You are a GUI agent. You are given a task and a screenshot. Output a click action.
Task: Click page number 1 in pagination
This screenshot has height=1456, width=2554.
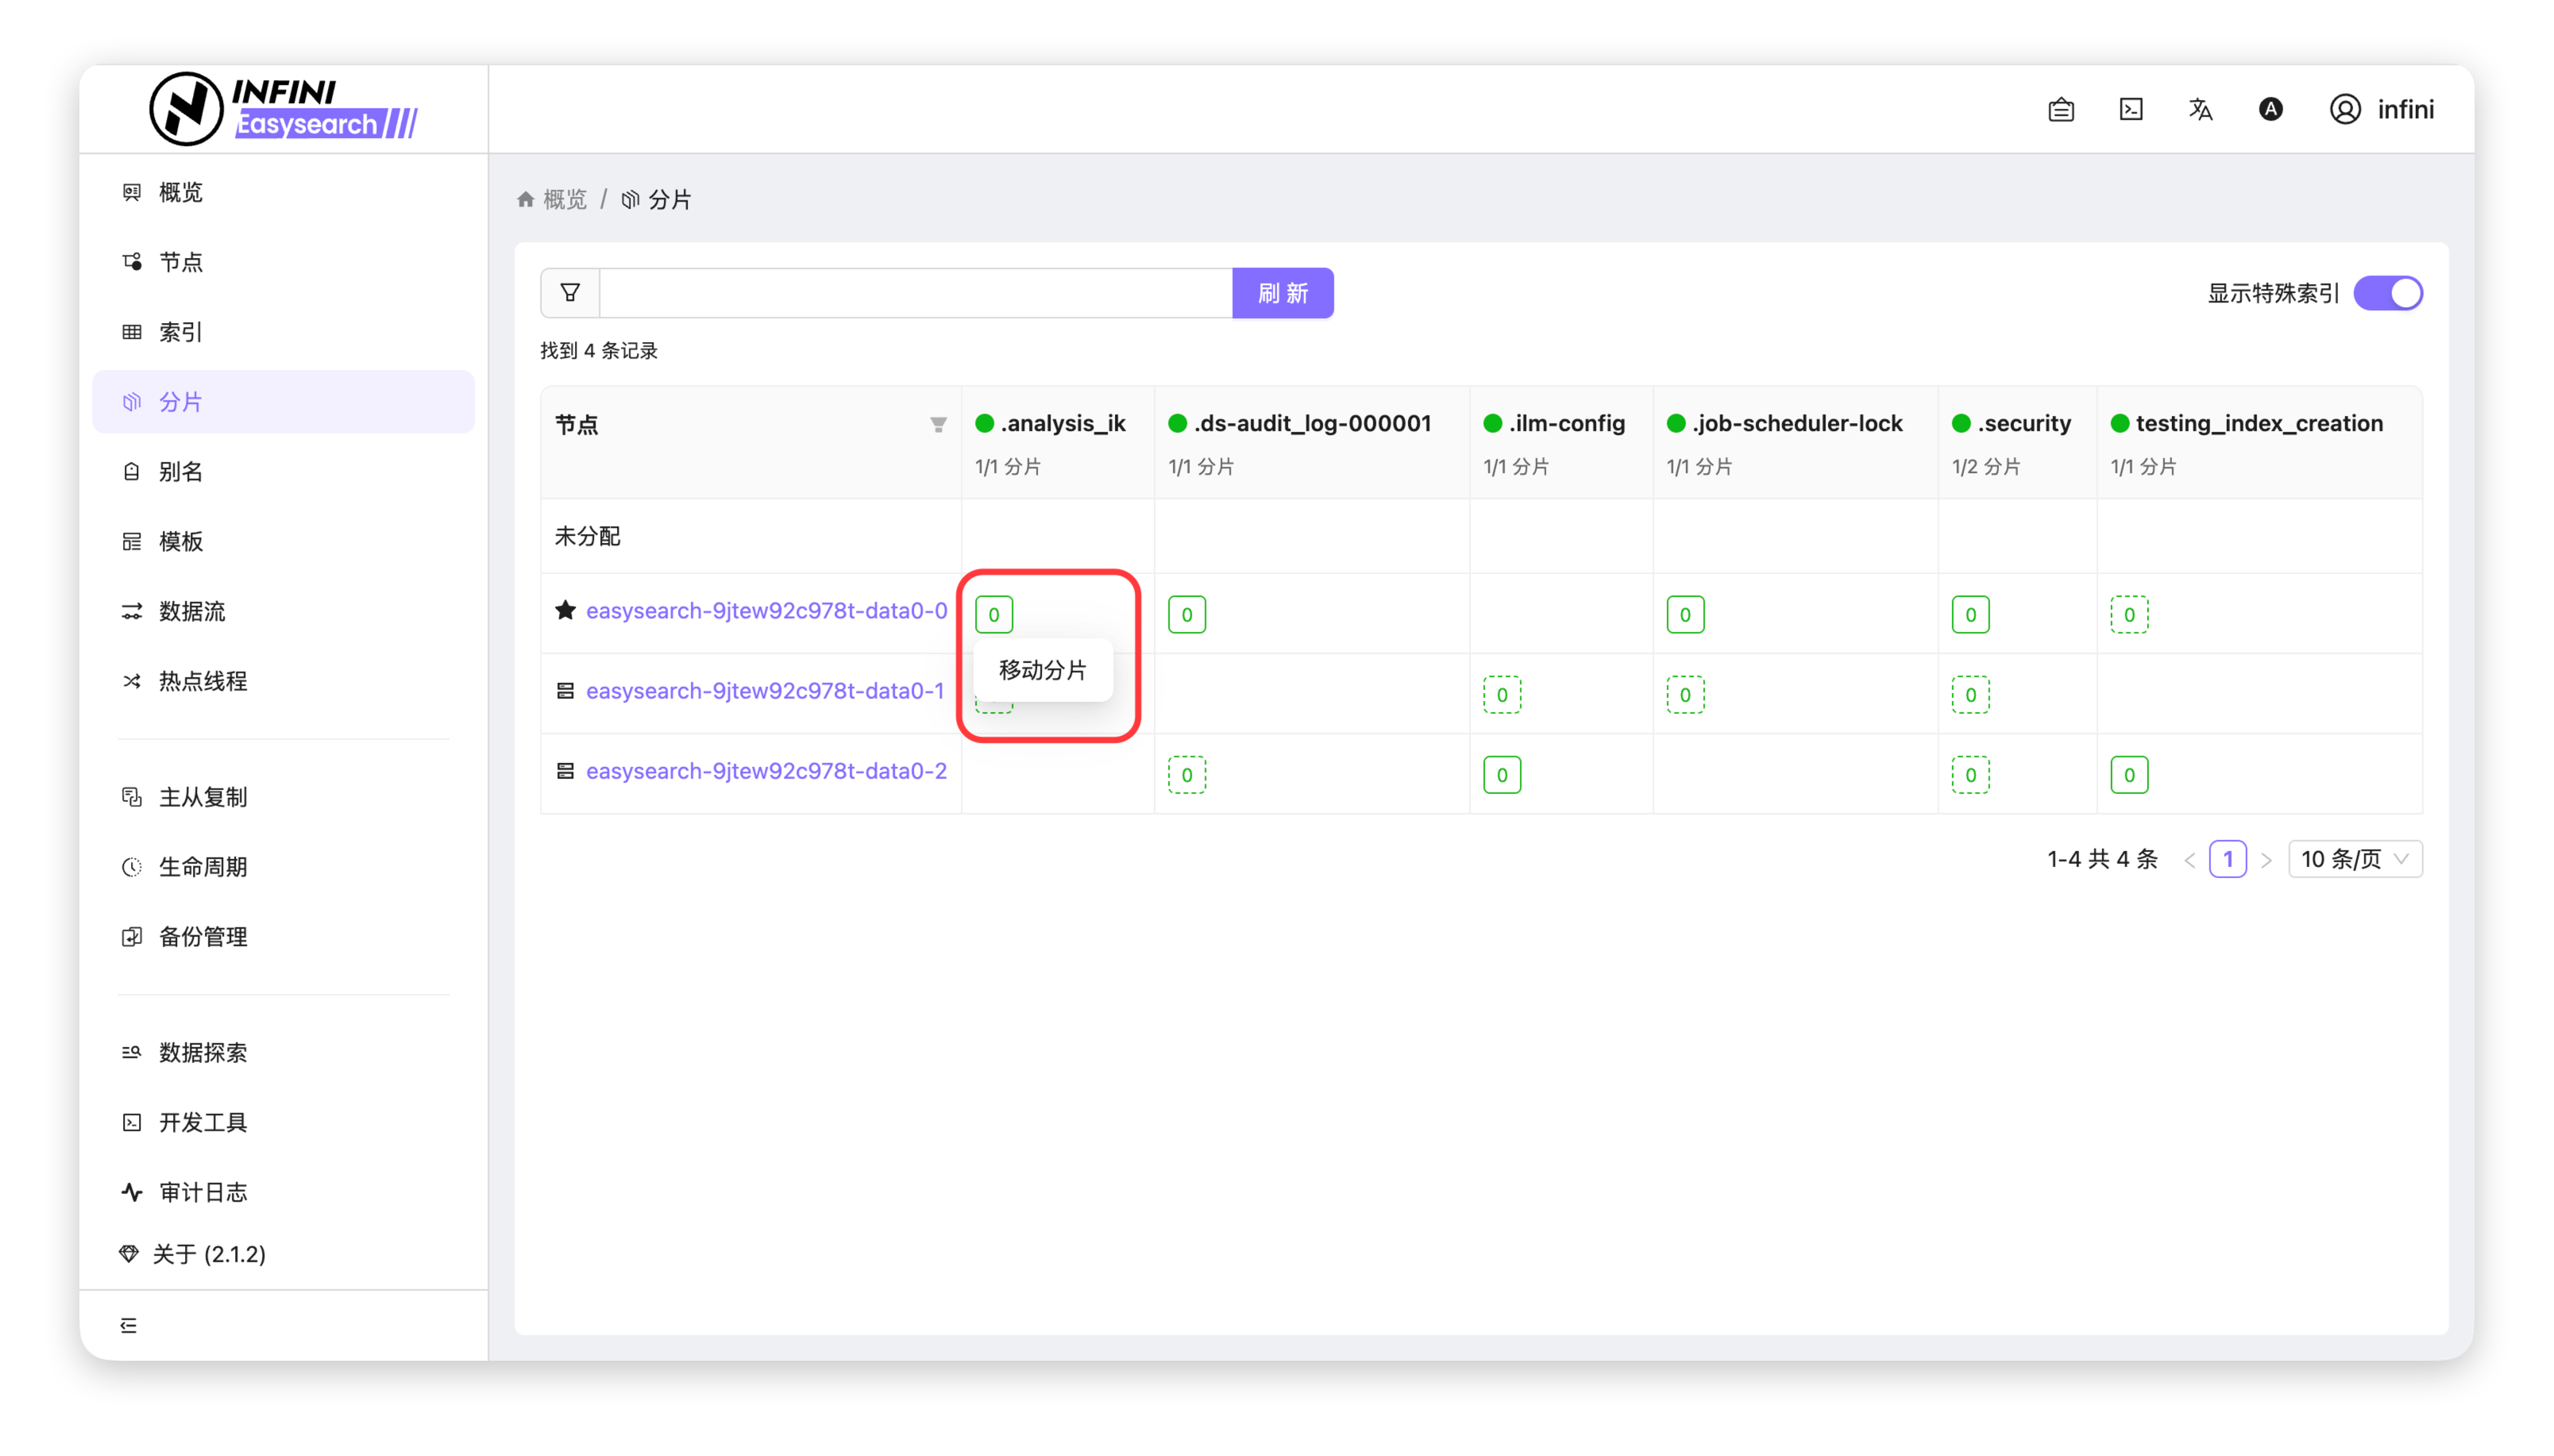(x=2227, y=859)
